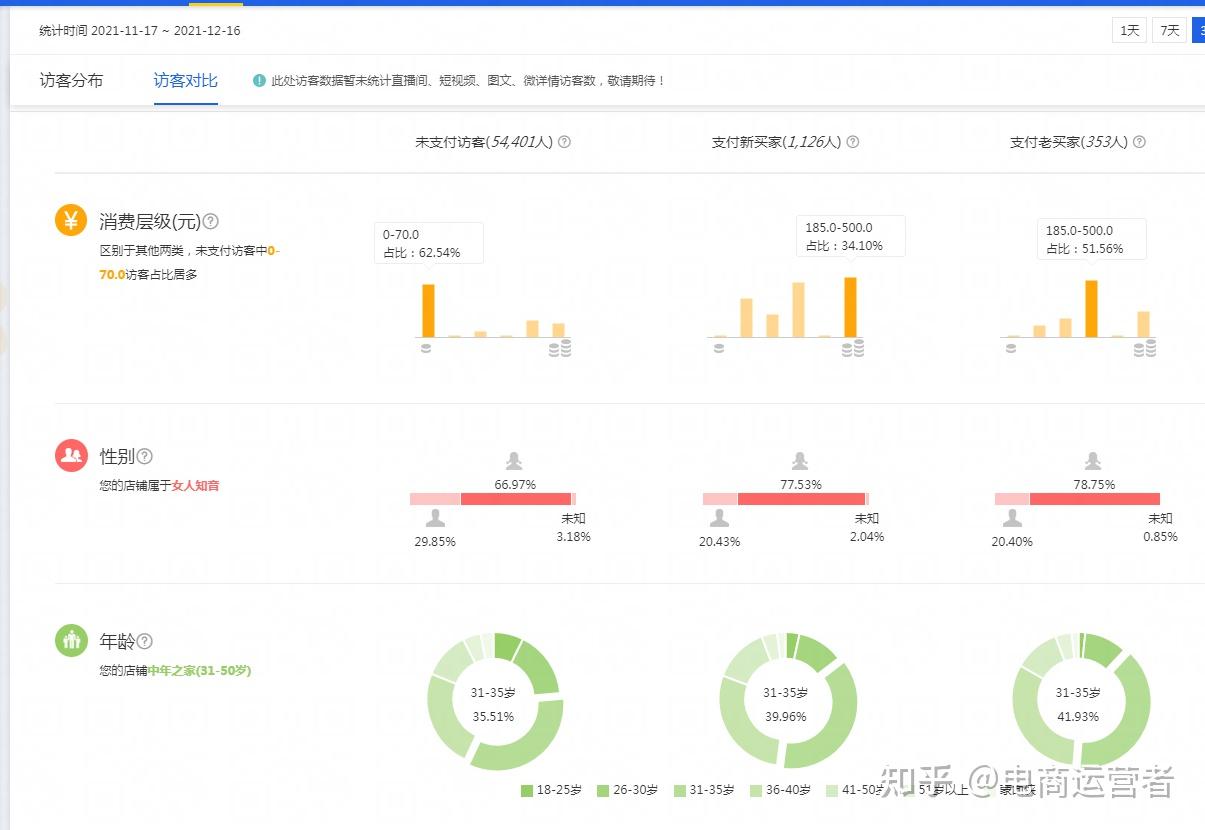Select the 访客对比 tab

185,81
